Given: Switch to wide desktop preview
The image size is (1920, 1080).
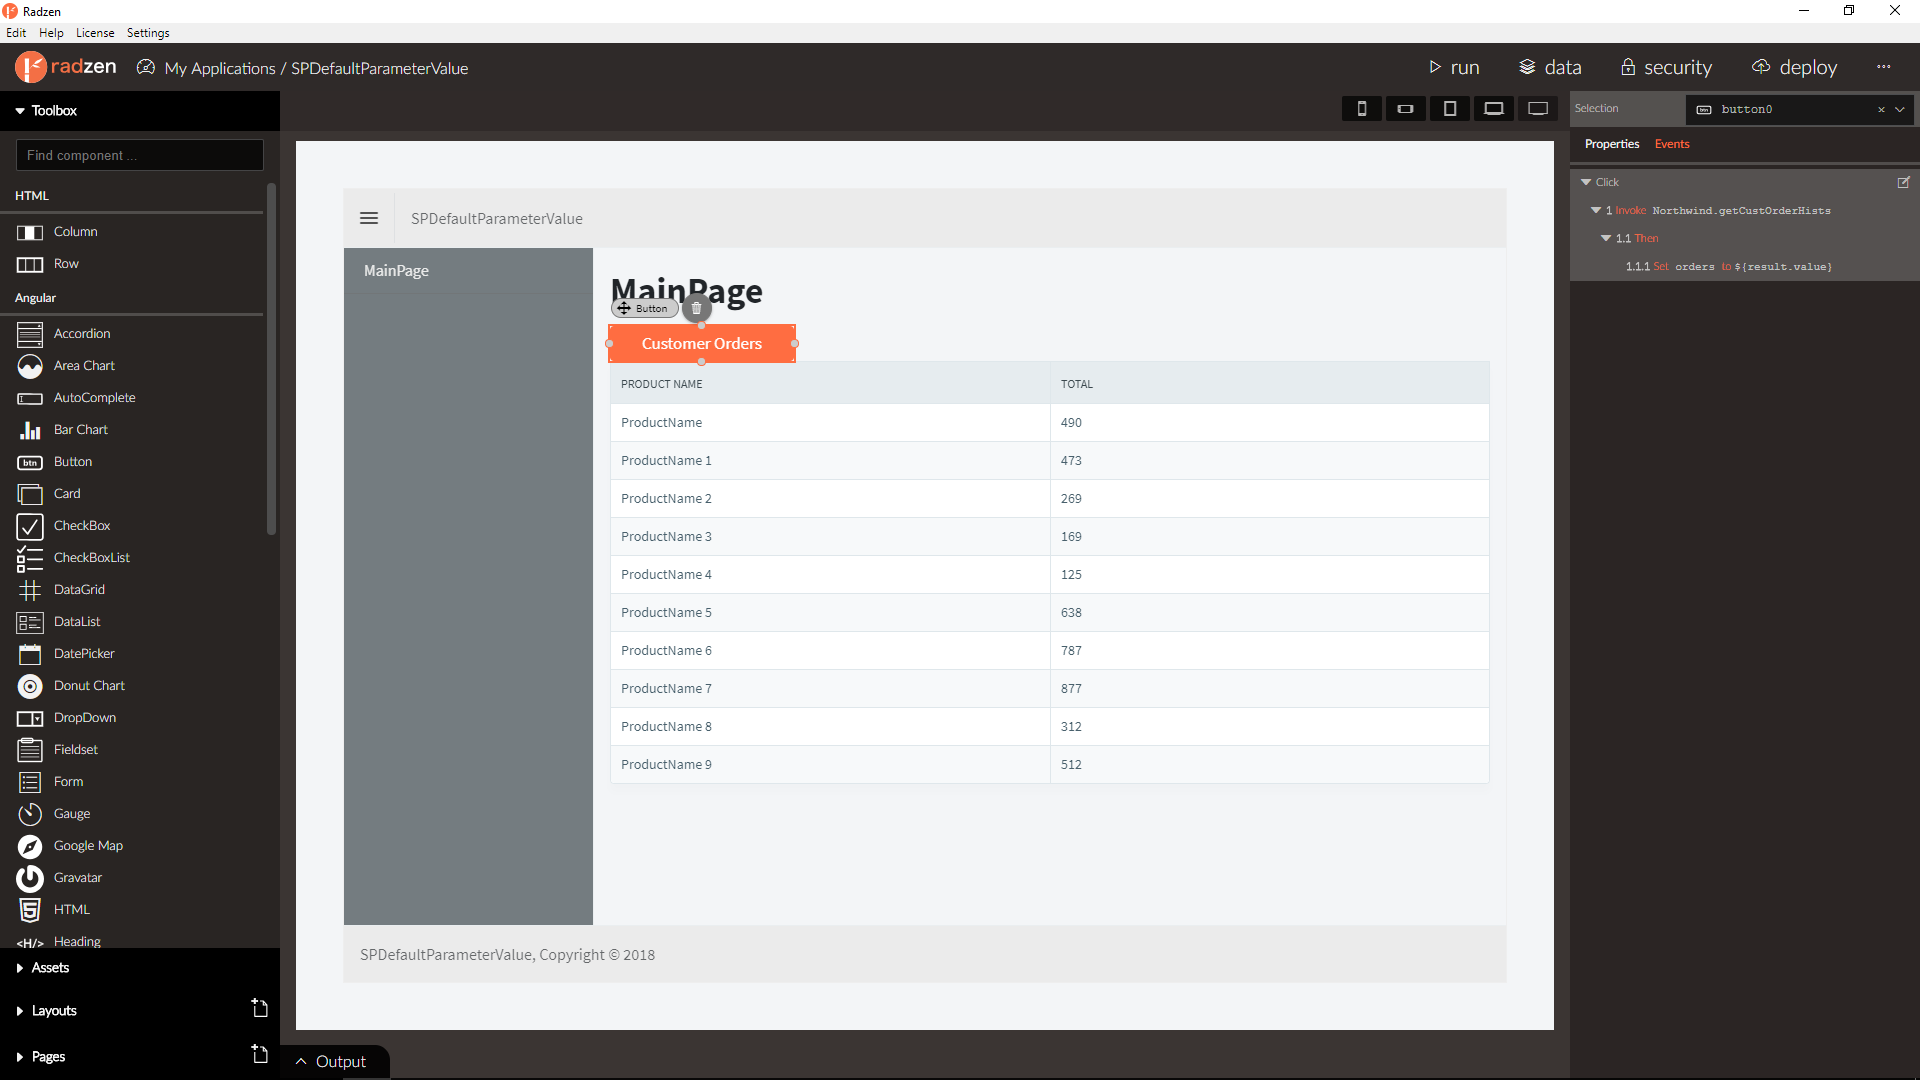Looking at the screenshot, I should click(x=1538, y=108).
